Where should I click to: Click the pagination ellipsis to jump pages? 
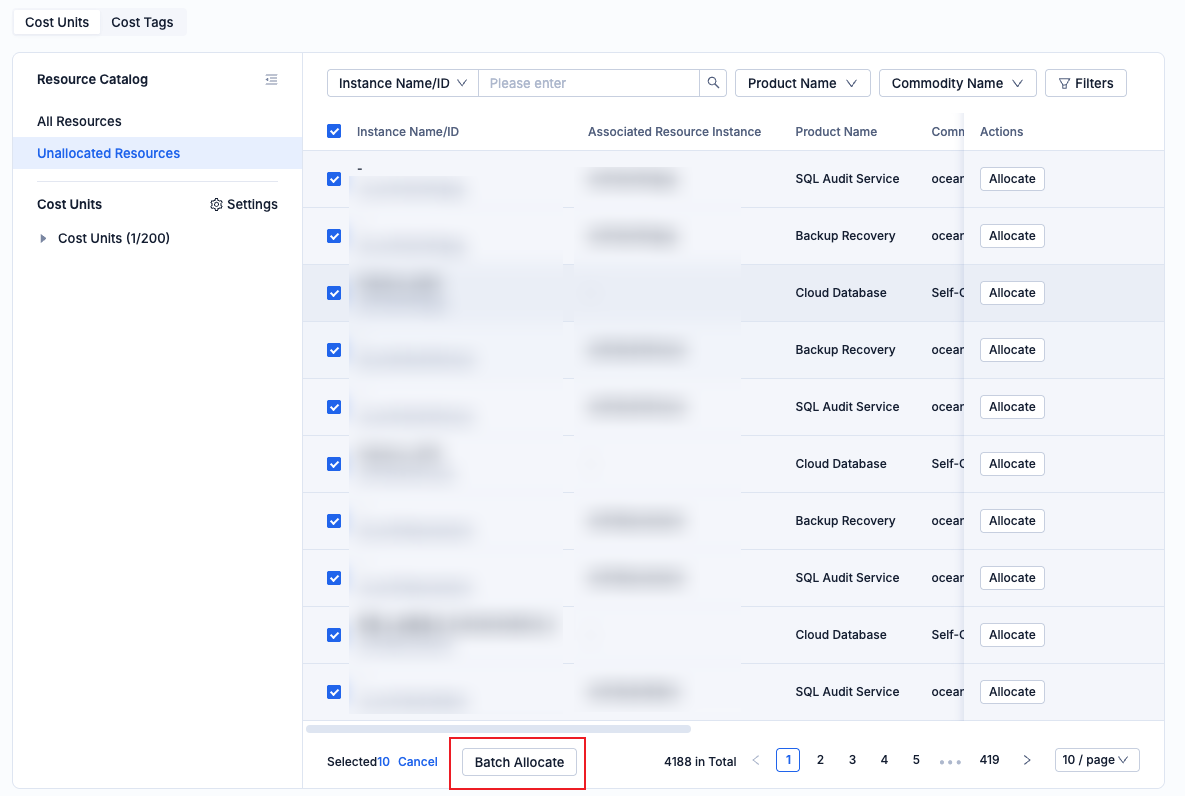coord(950,761)
